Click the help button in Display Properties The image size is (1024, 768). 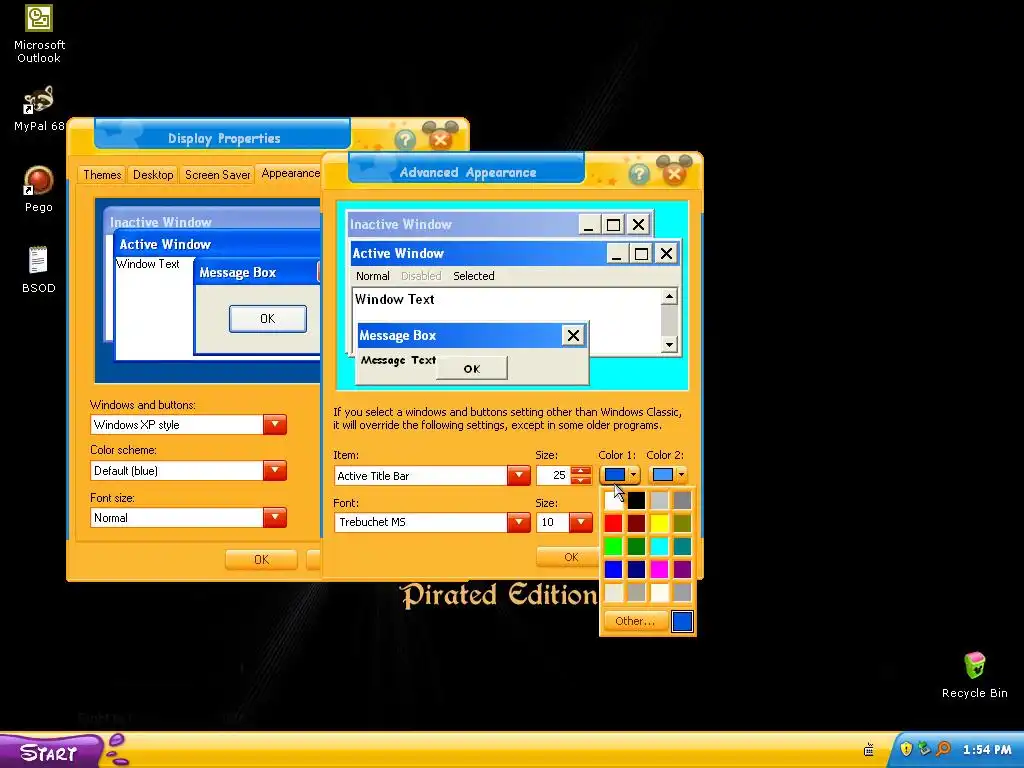(405, 139)
